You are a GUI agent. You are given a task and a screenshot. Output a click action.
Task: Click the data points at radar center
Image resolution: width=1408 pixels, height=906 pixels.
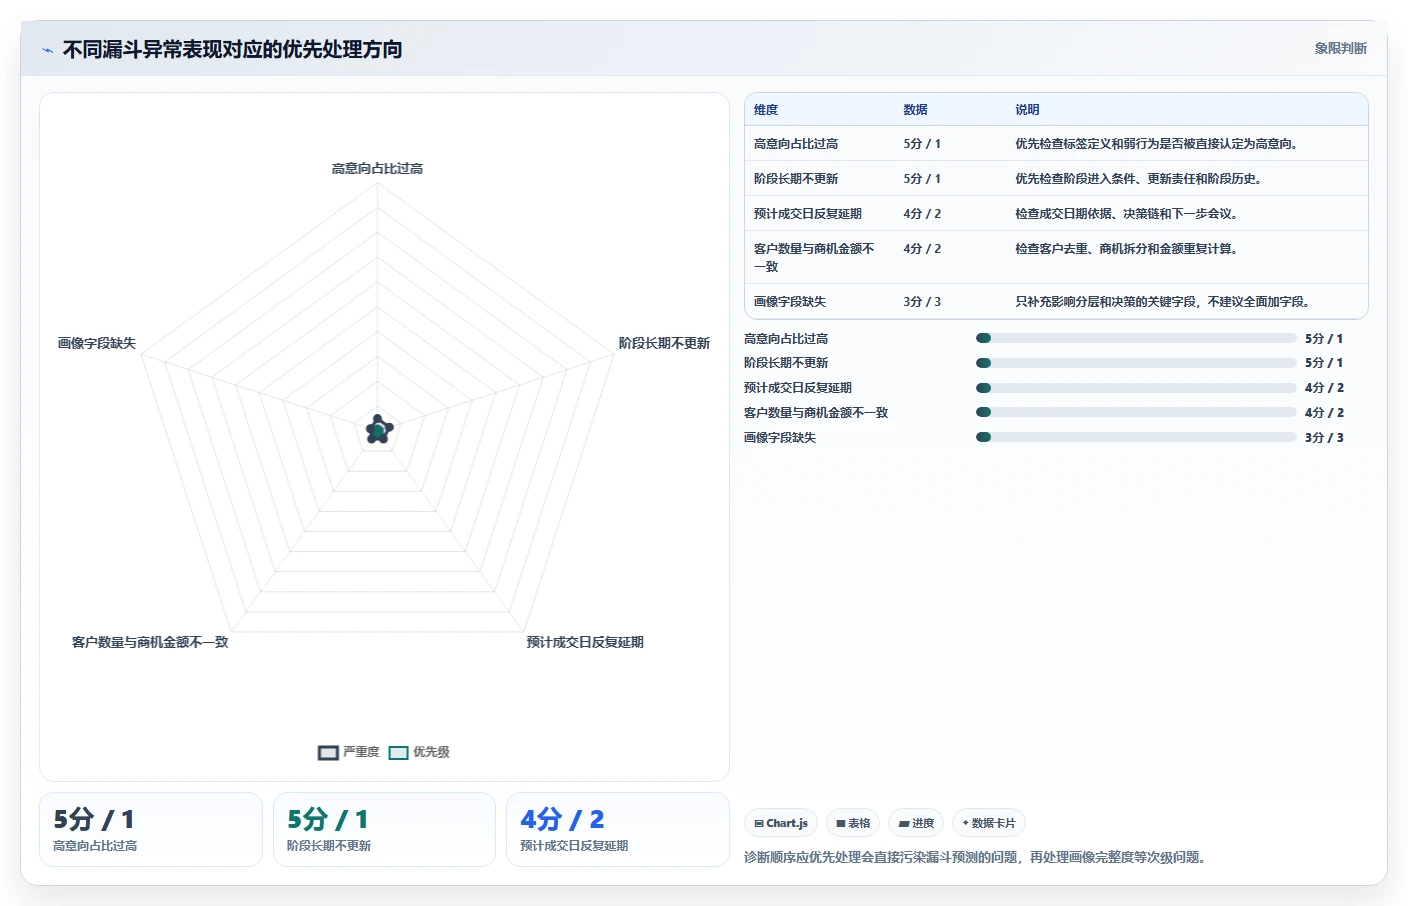pyautogui.click(x=379, y=430)
